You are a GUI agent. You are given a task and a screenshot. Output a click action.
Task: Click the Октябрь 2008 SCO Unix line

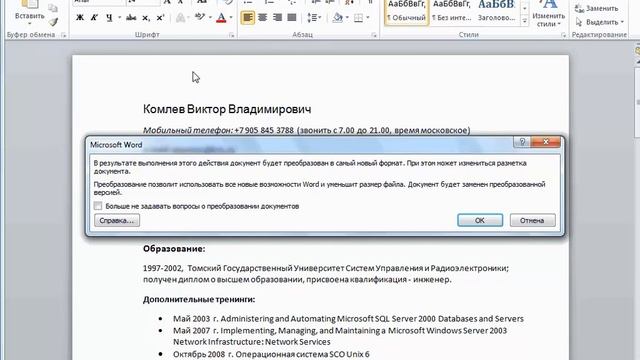click(271, 354)
